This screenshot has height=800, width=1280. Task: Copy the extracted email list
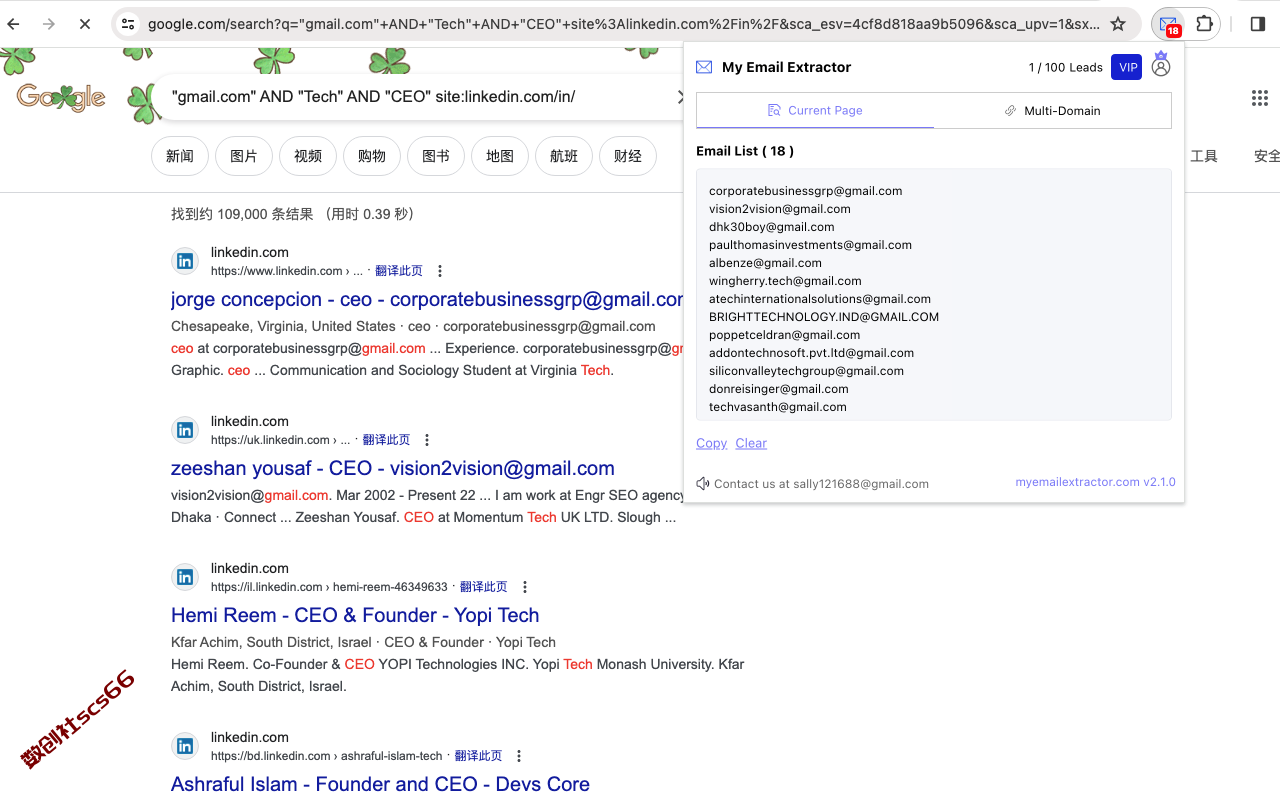tap(711, 443)
